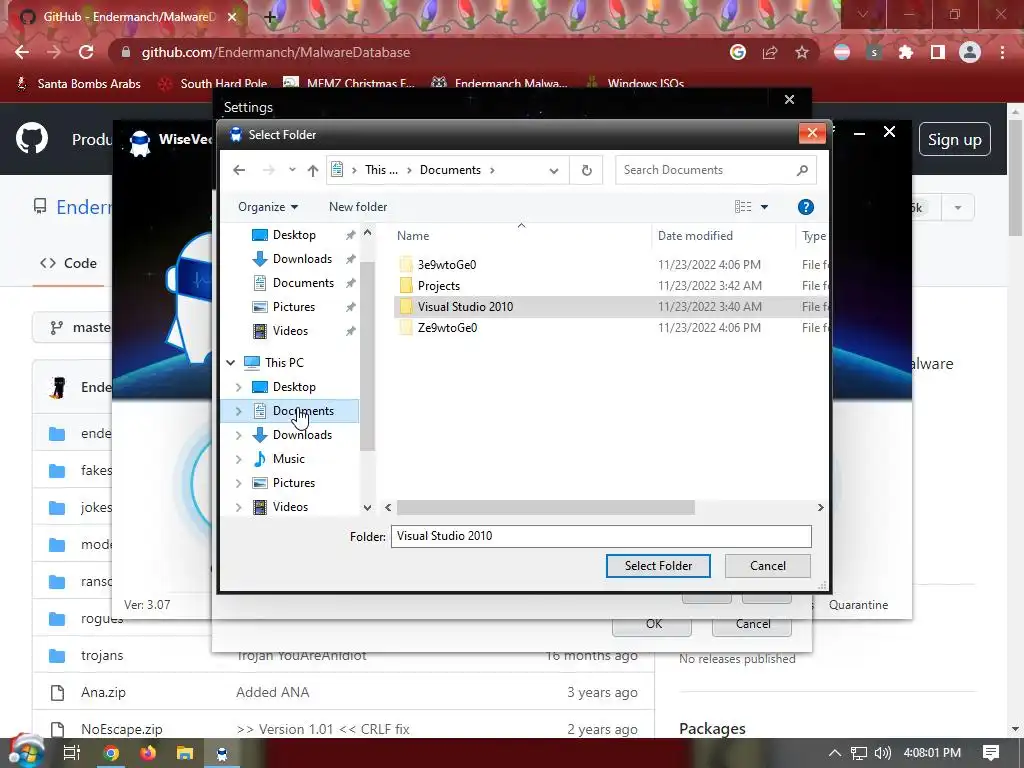This screenshot has height=768, width=1024.
Task: Expand Downloads under This PC
Action: 238,436
